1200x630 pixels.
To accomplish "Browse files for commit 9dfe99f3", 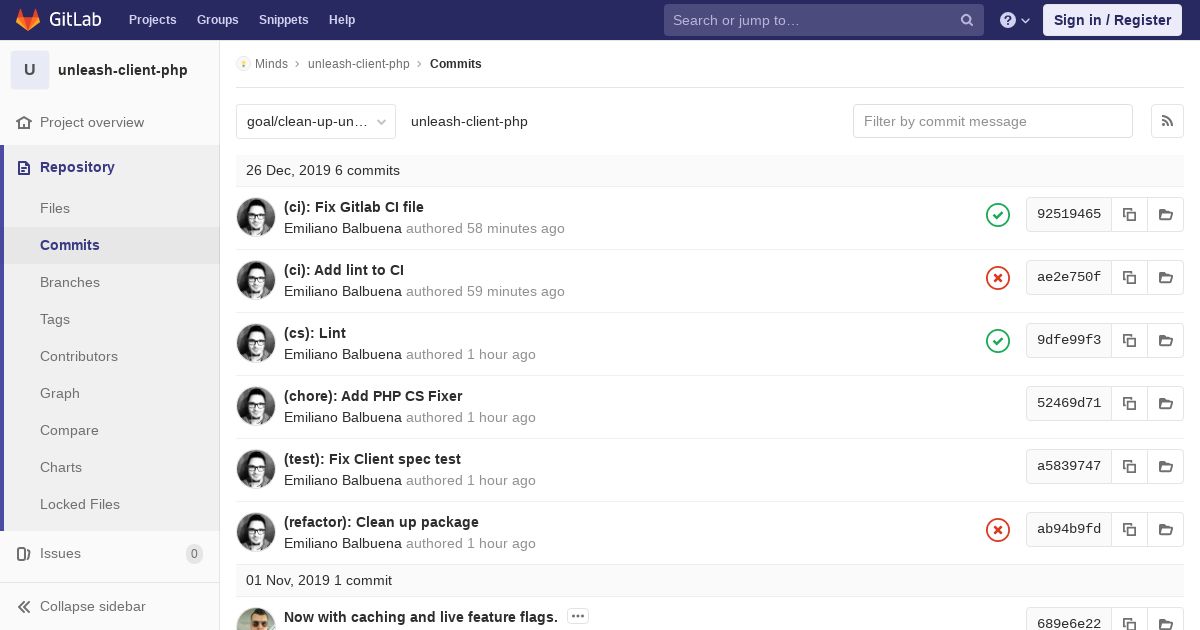I will point(1166,340).
